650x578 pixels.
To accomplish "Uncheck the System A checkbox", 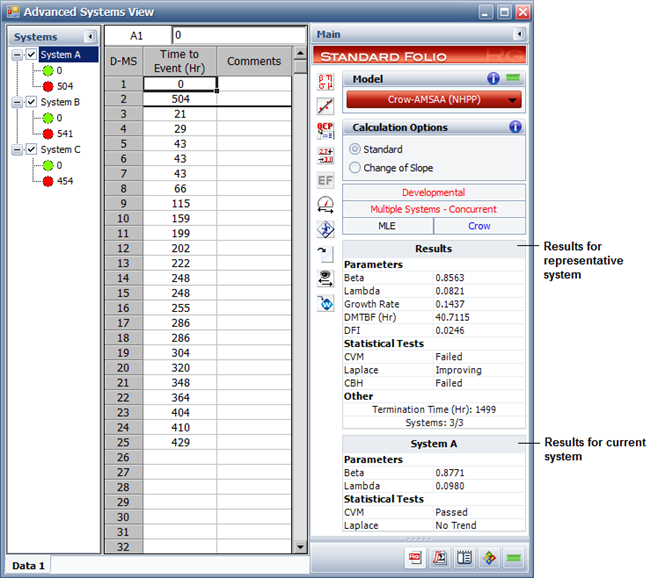I will point(31,55).
